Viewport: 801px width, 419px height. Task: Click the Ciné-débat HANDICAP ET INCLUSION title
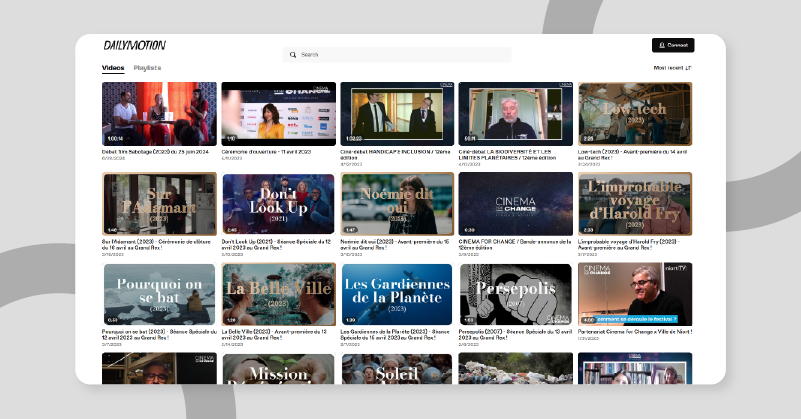(x=395, y=155)
